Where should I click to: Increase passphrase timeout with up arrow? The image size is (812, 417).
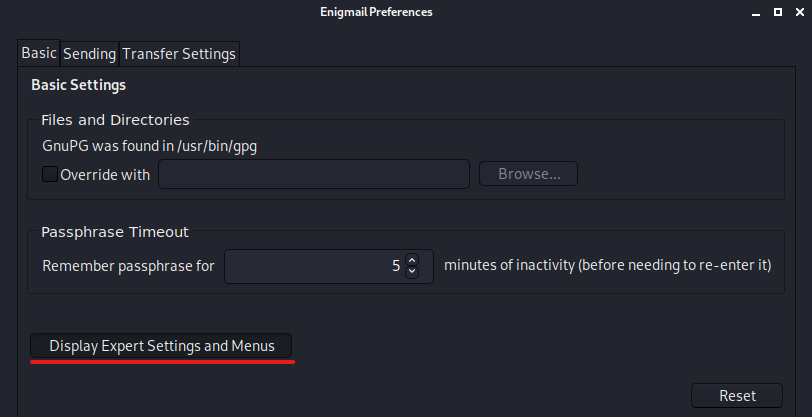point(411,261)
